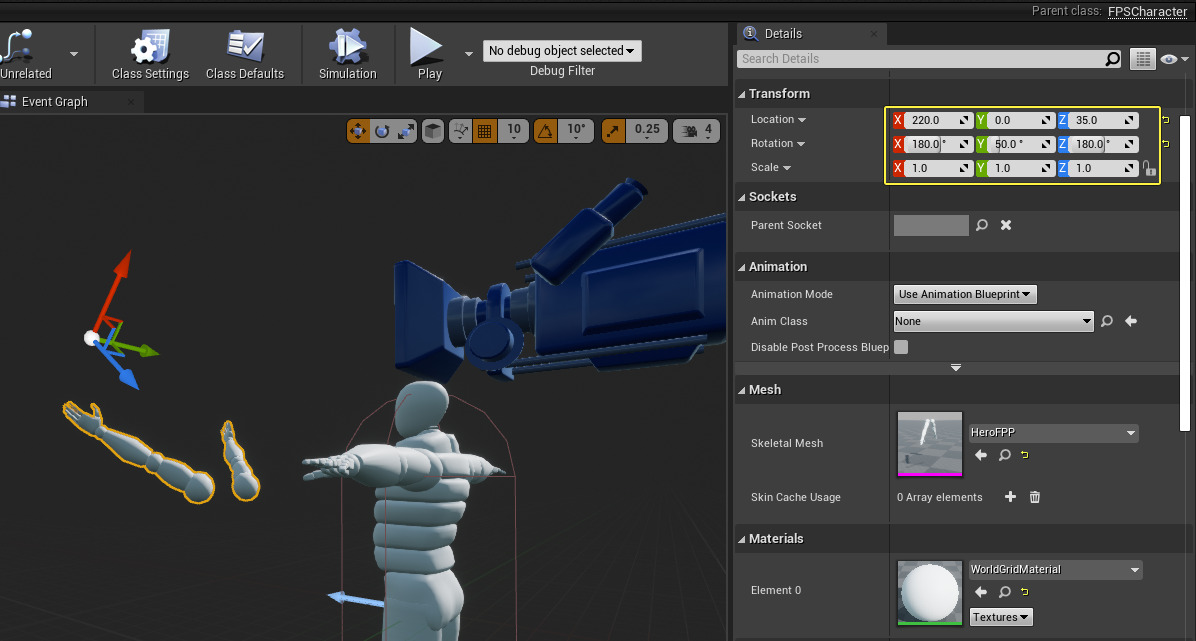Open the debug object selection dropdown
This screenshot has width=1196, height=641.
(561, 50)
